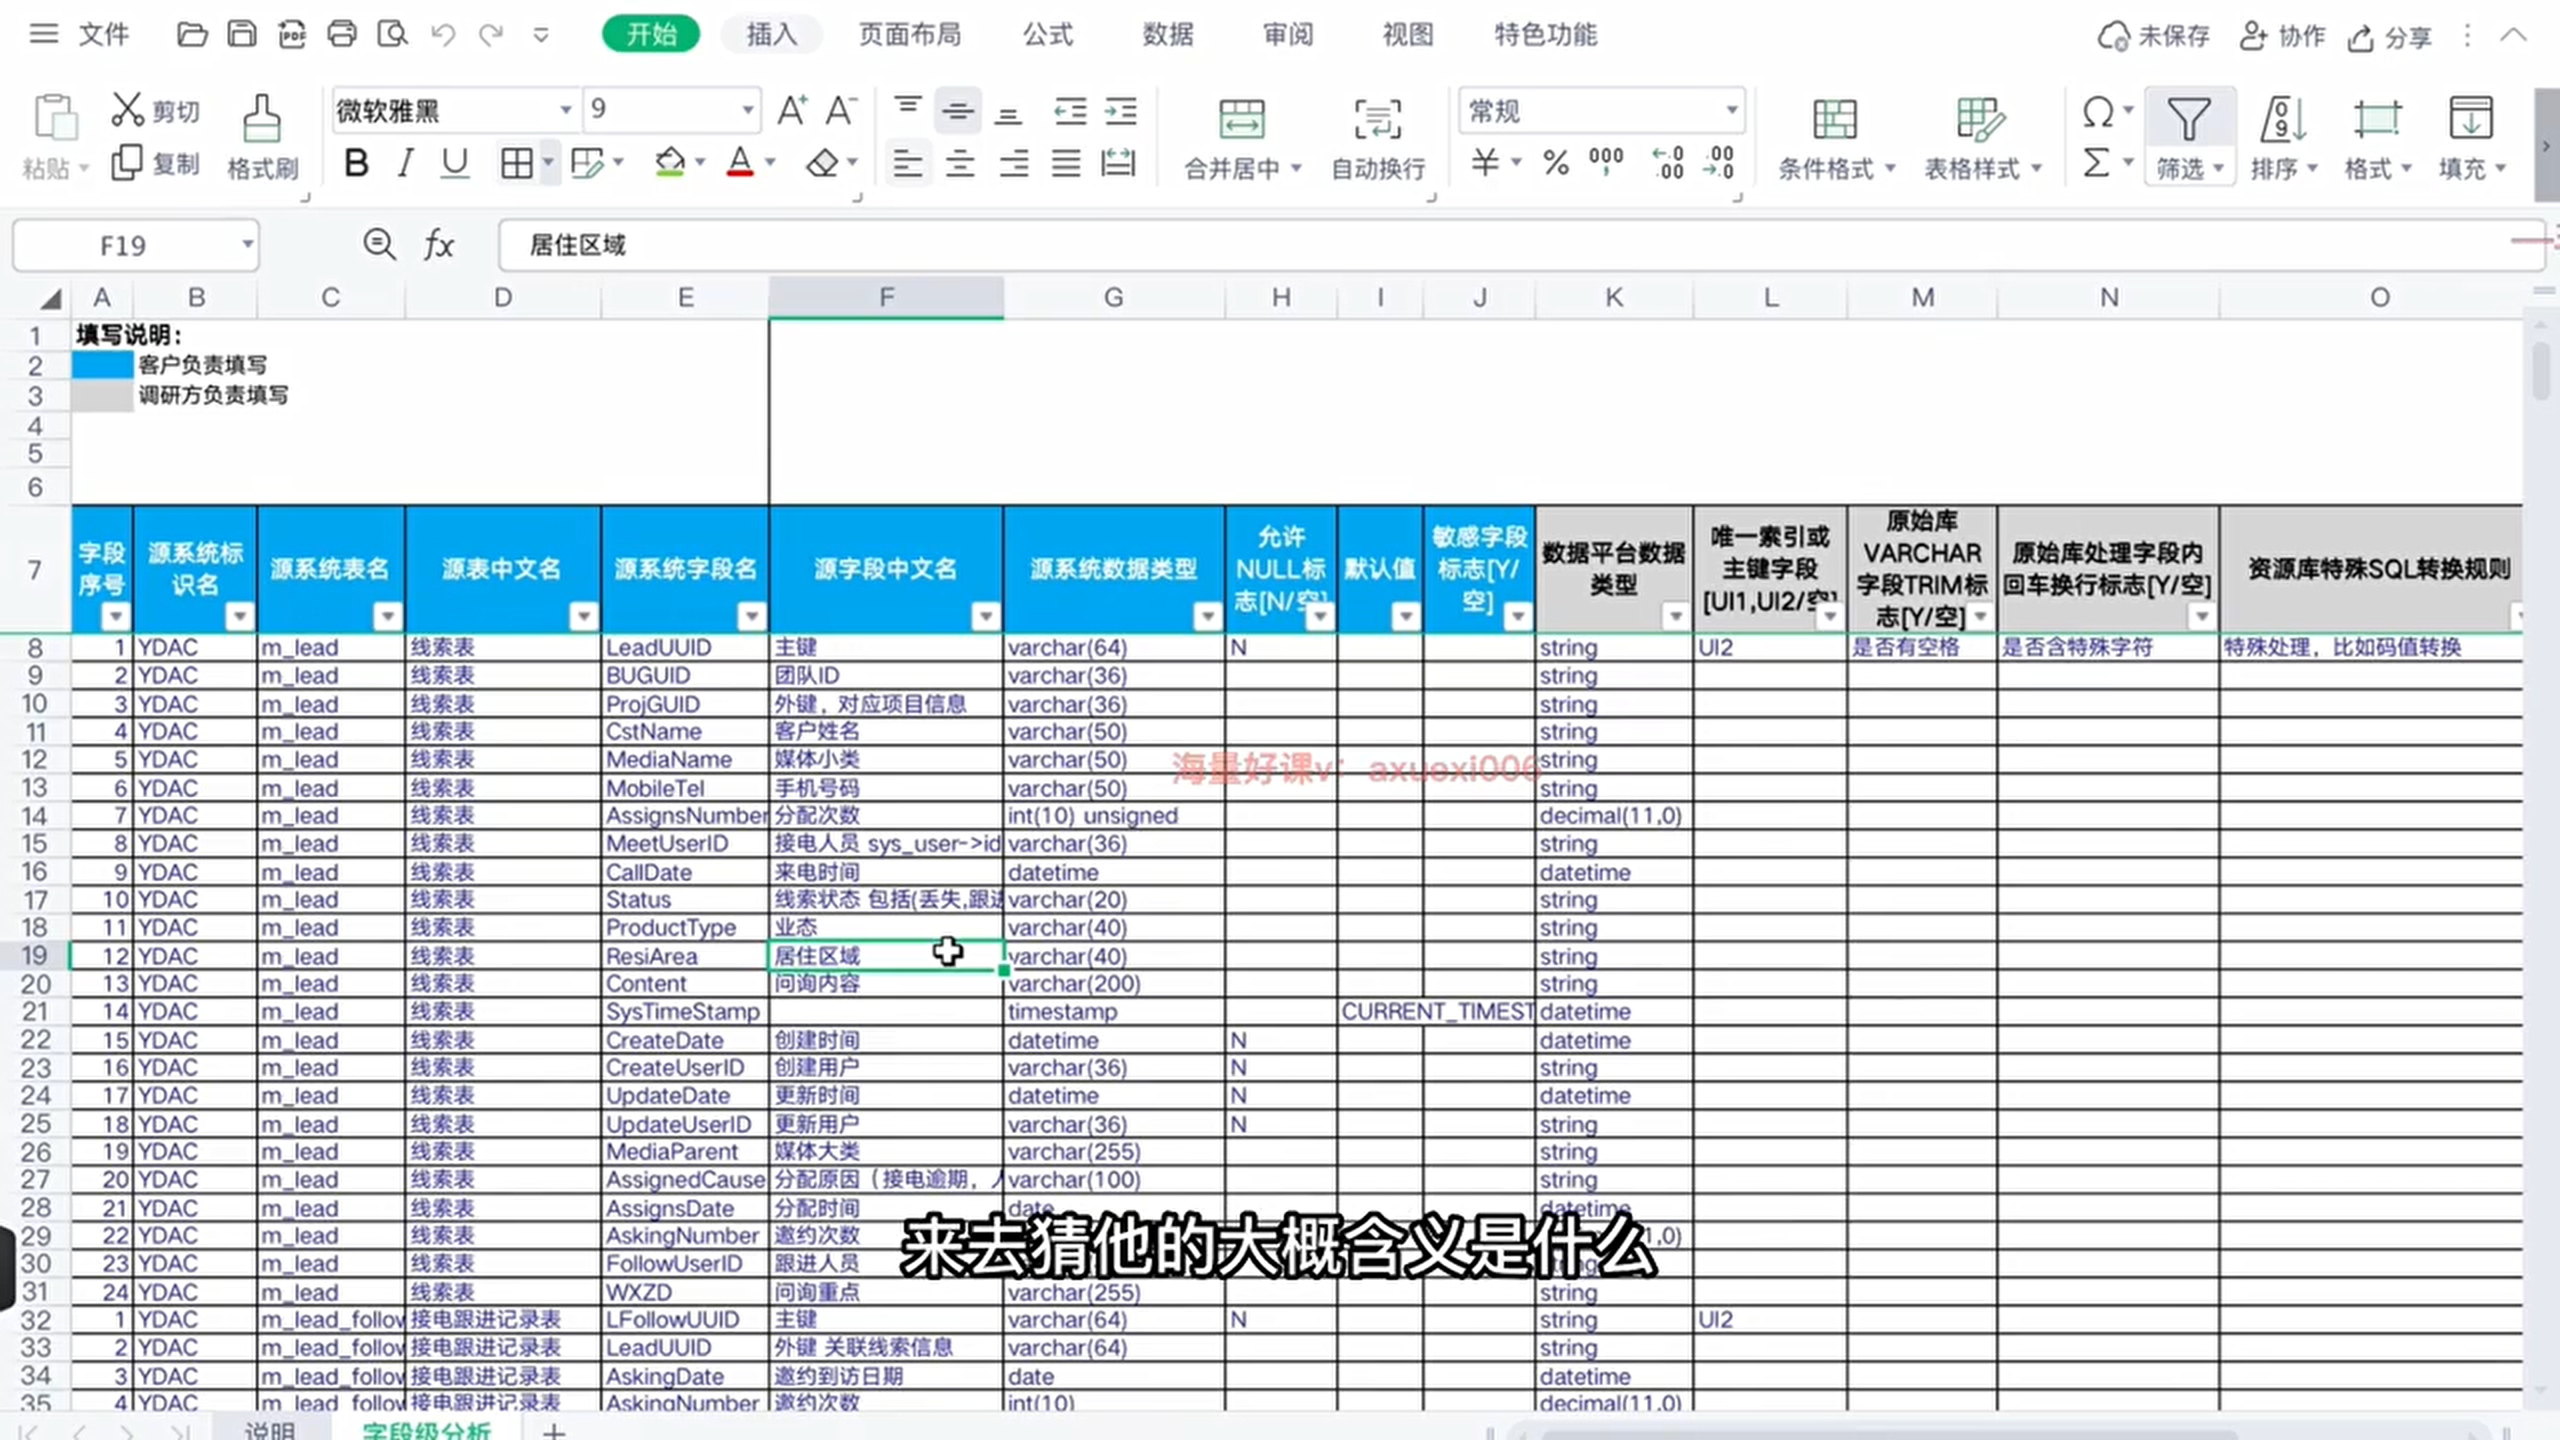Switch to the 说明 sheet tab
2560x1440 pixels.
[x=270, y=1430]
